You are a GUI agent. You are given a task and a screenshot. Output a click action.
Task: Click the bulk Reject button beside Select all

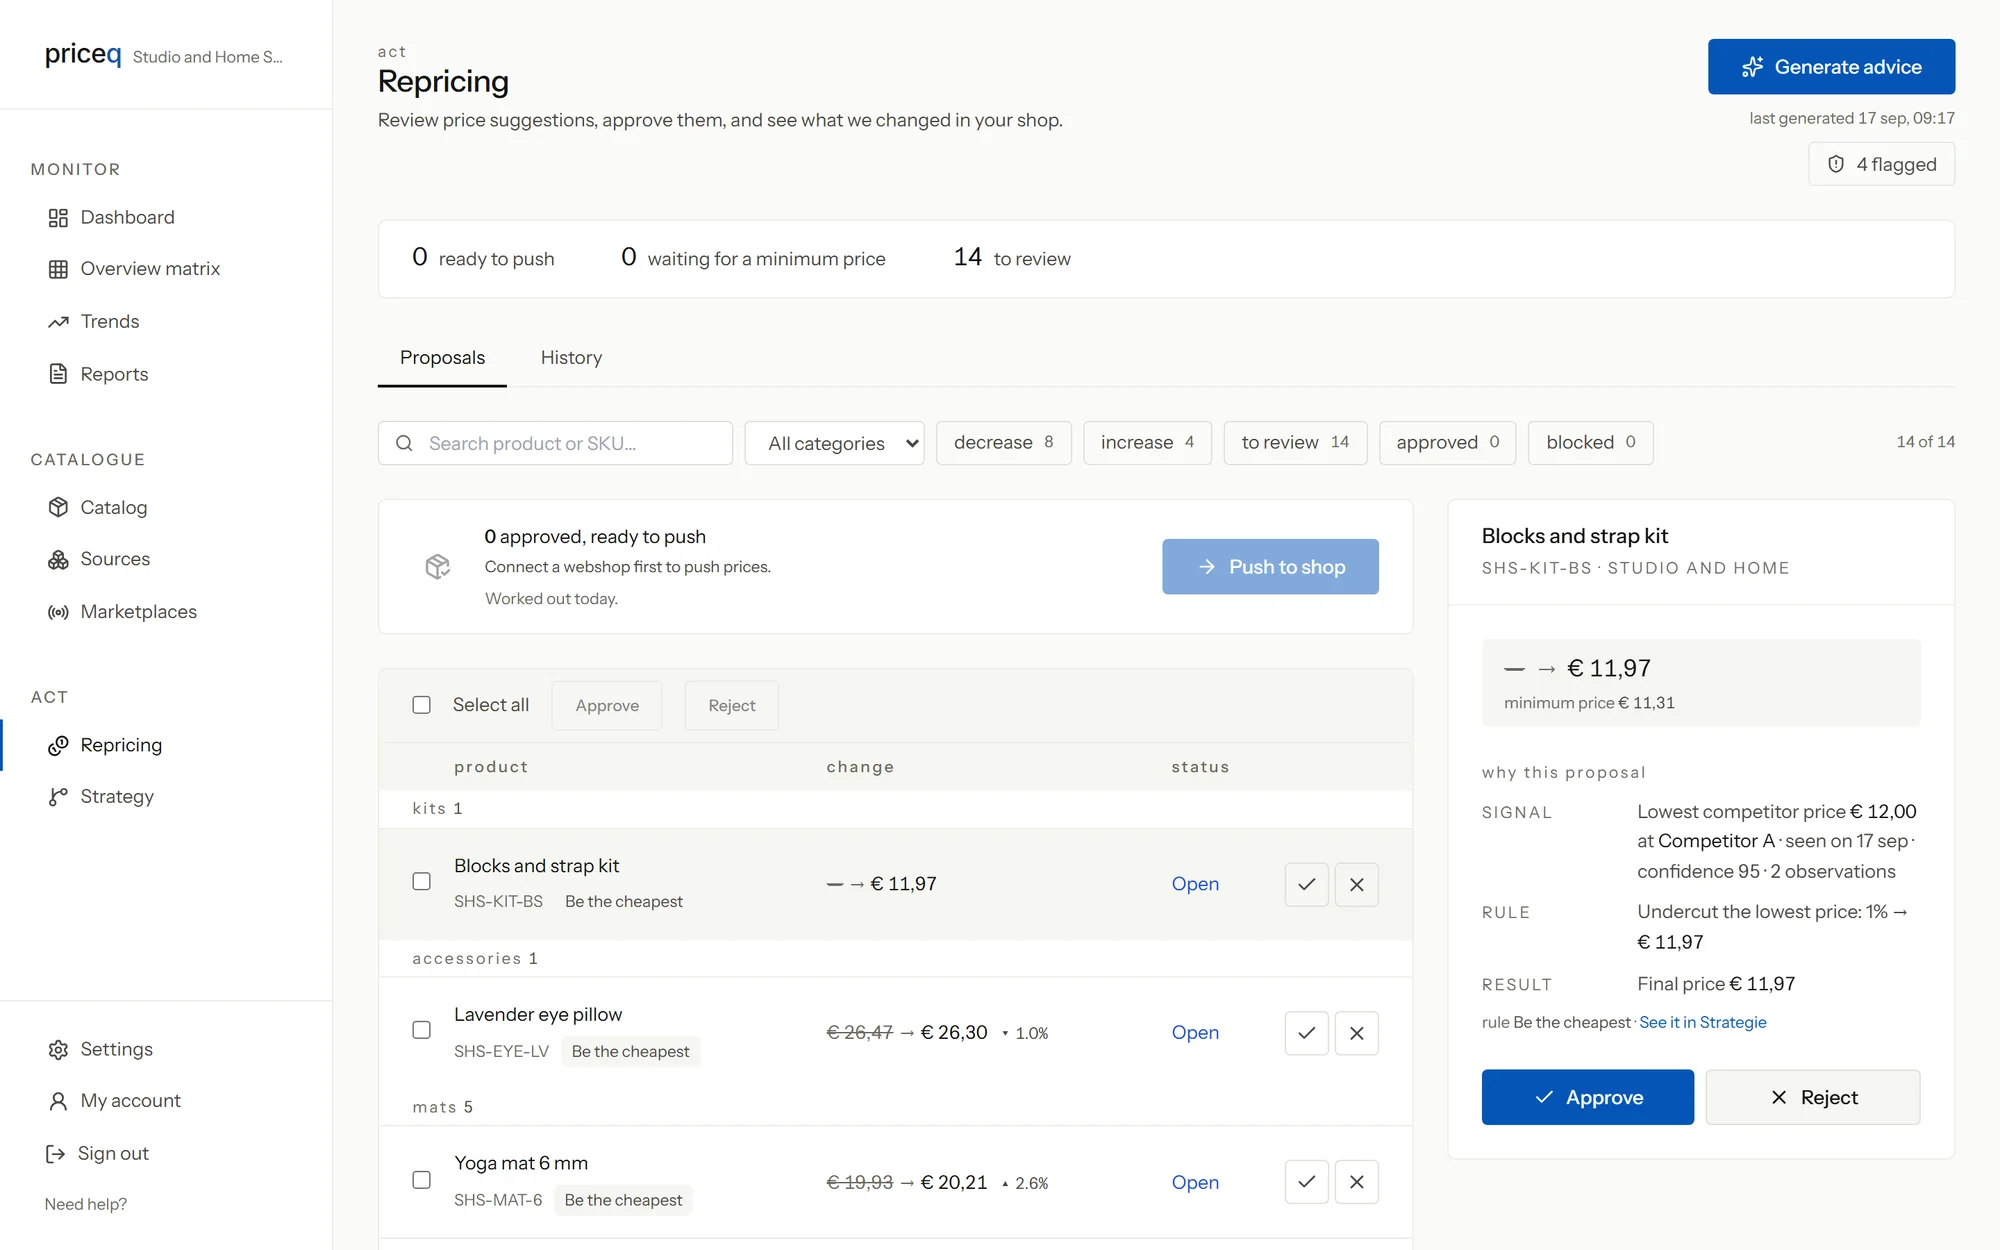coord(731,705)
